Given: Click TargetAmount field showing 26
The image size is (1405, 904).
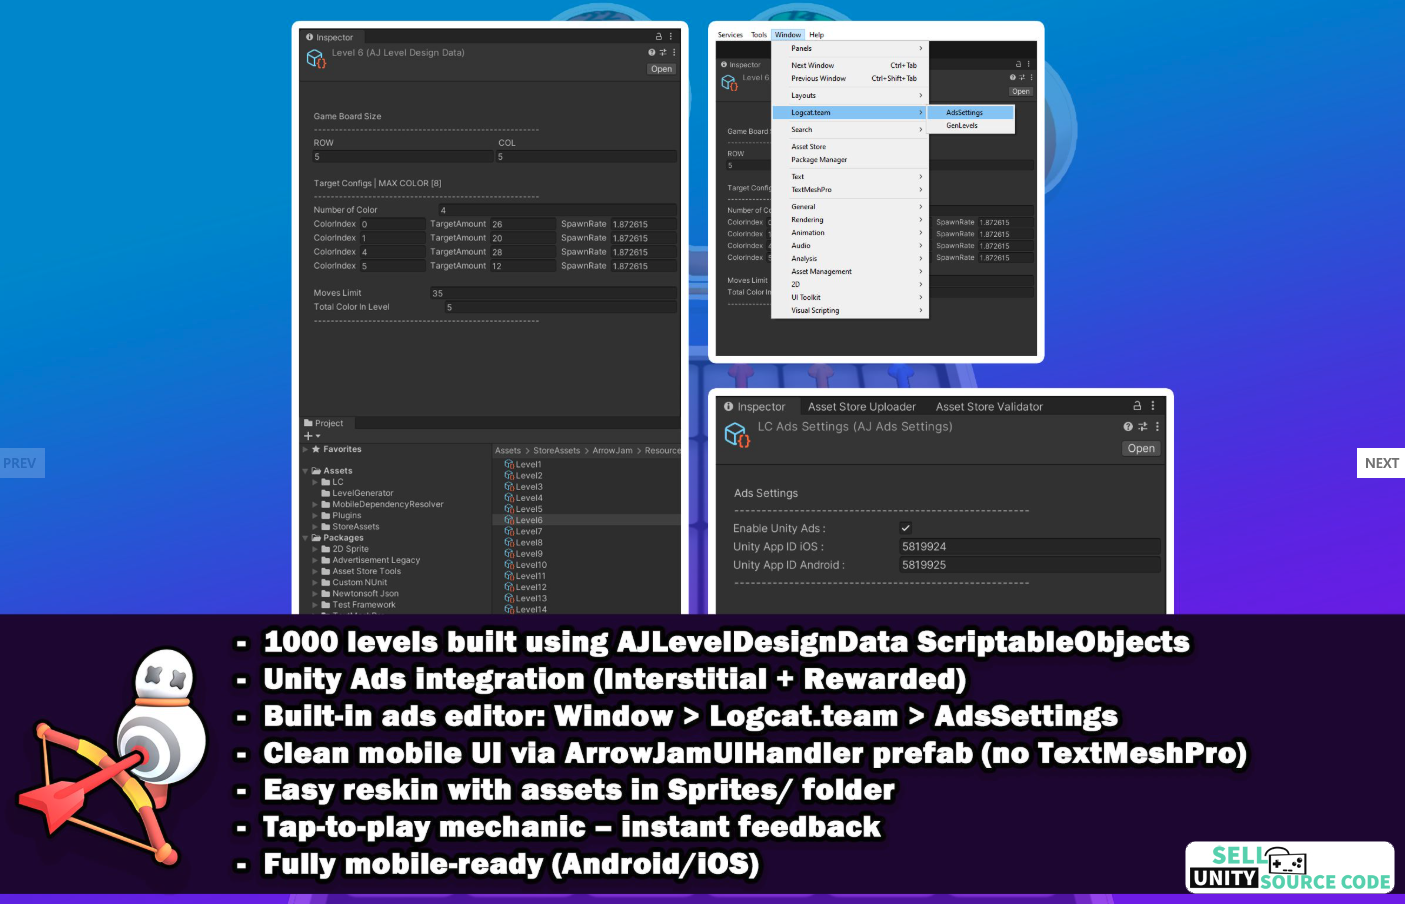Looking at the screenshot, I should click(x=523, y=224).
